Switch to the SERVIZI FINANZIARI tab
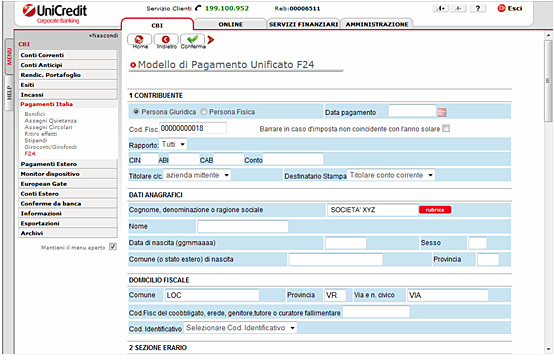 [303, 24]
